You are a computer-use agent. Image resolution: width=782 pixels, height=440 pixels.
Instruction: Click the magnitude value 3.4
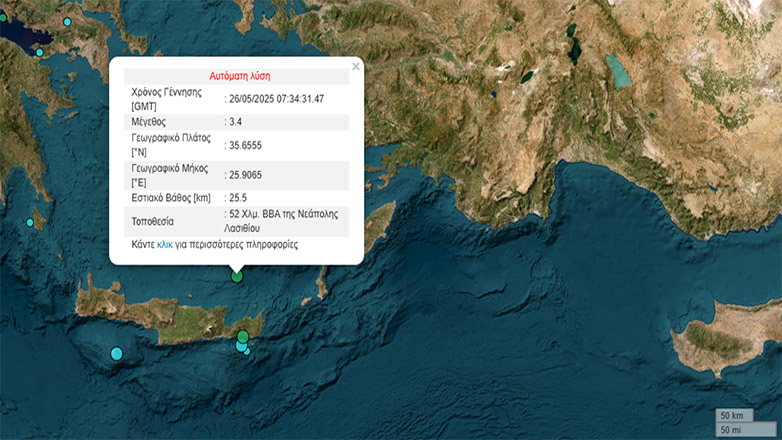click(x=237, y=122)
